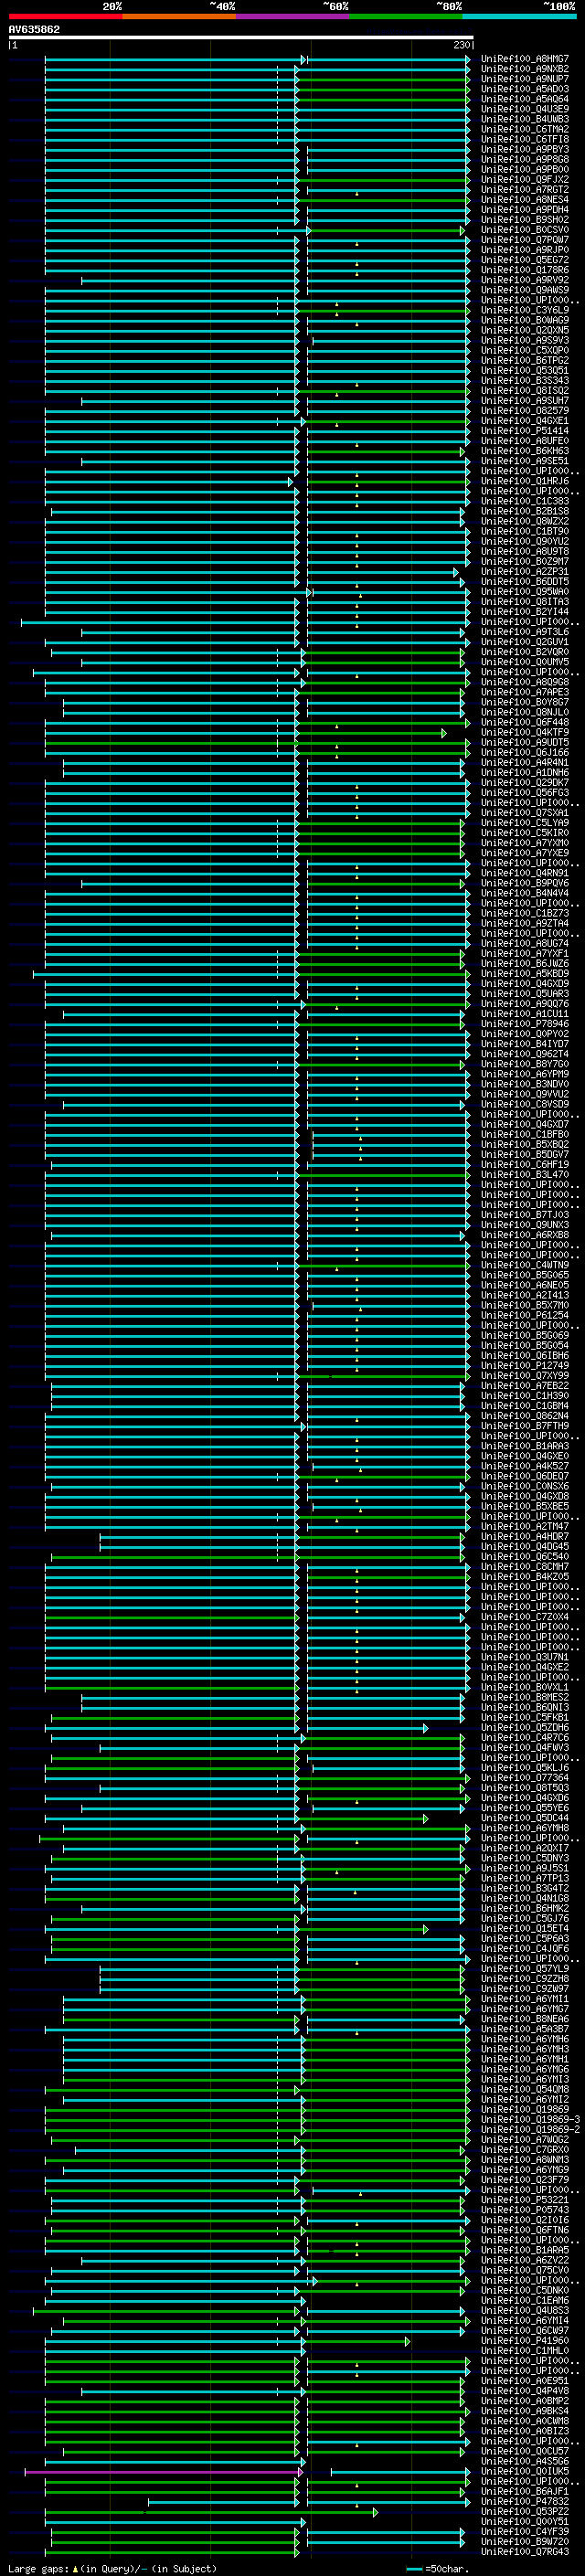Select the UniRef100_B3L470 label
585x2576 pixels.
[x=525, y=1175]
